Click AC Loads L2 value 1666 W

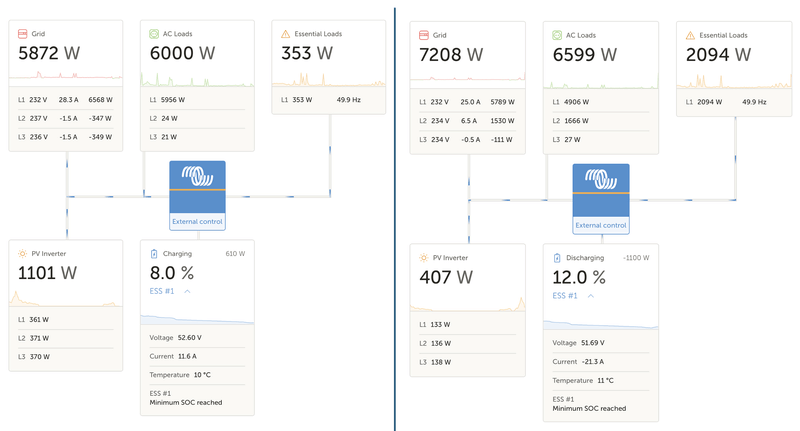coord(577,120)
